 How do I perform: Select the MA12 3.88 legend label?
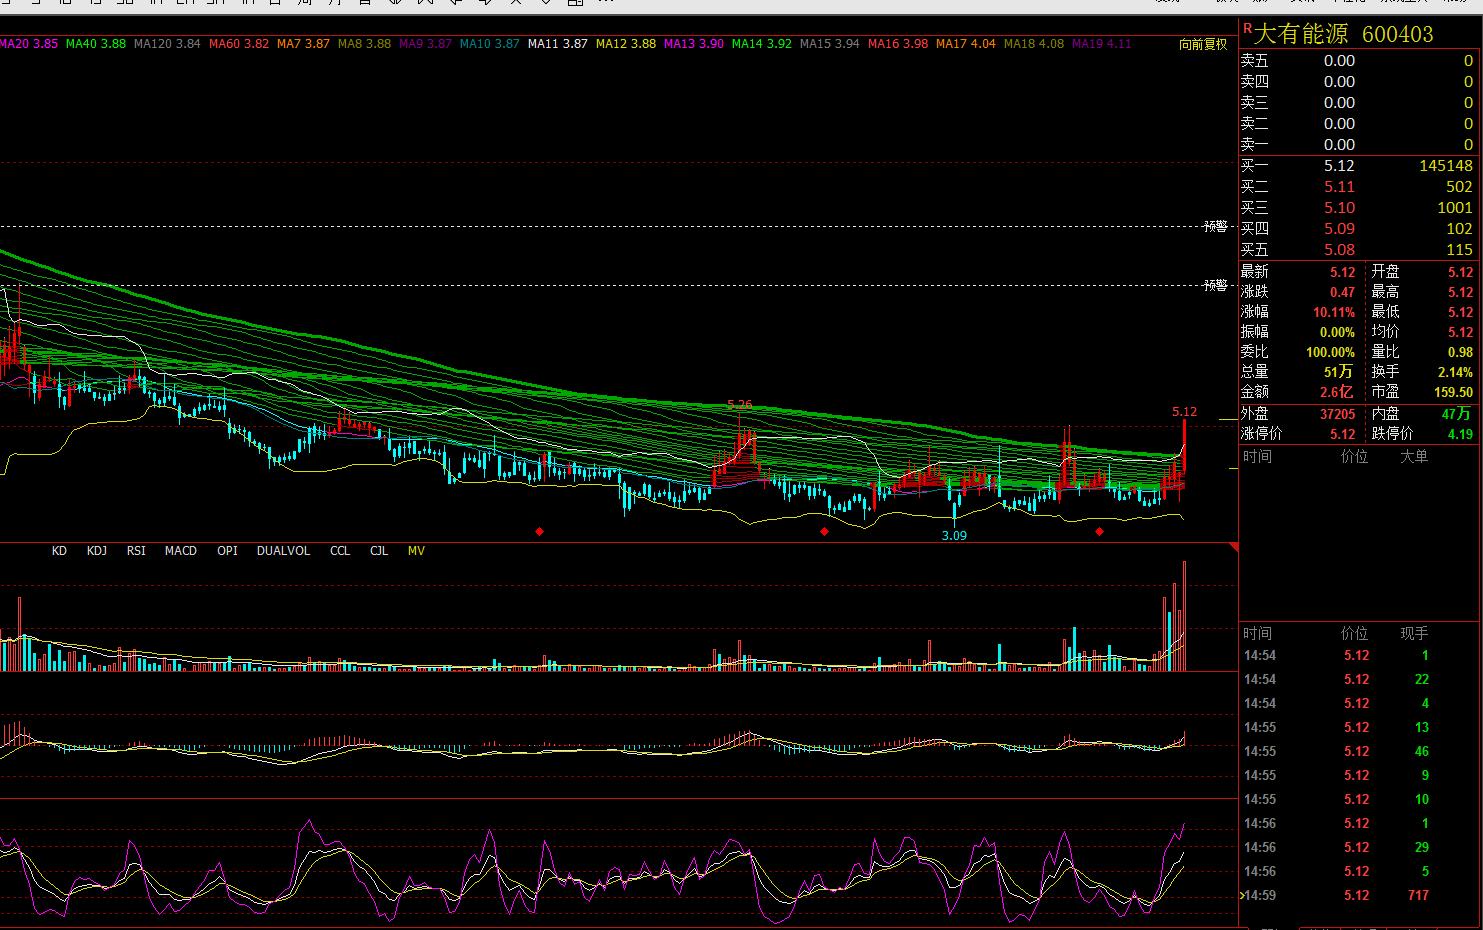pos(626,44)
